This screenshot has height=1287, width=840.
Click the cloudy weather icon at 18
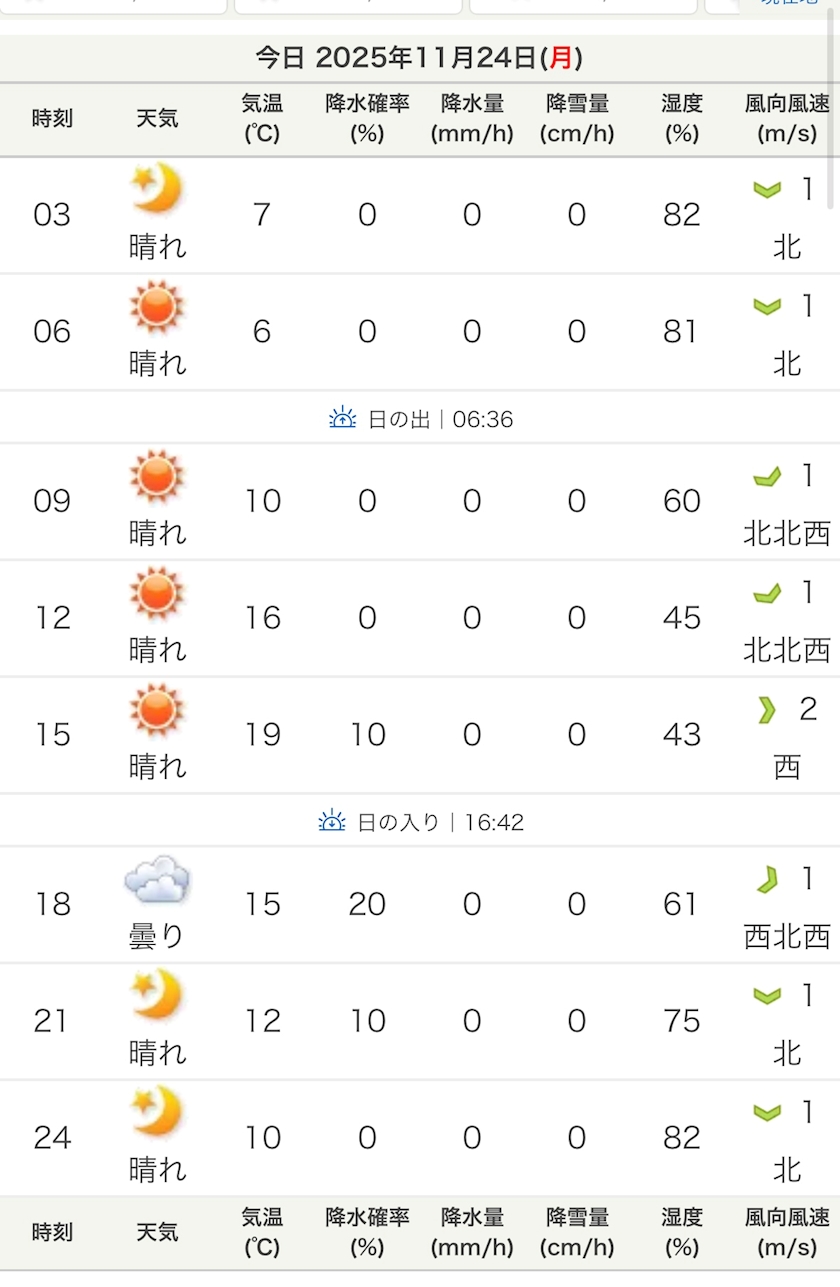click(157, 880)
